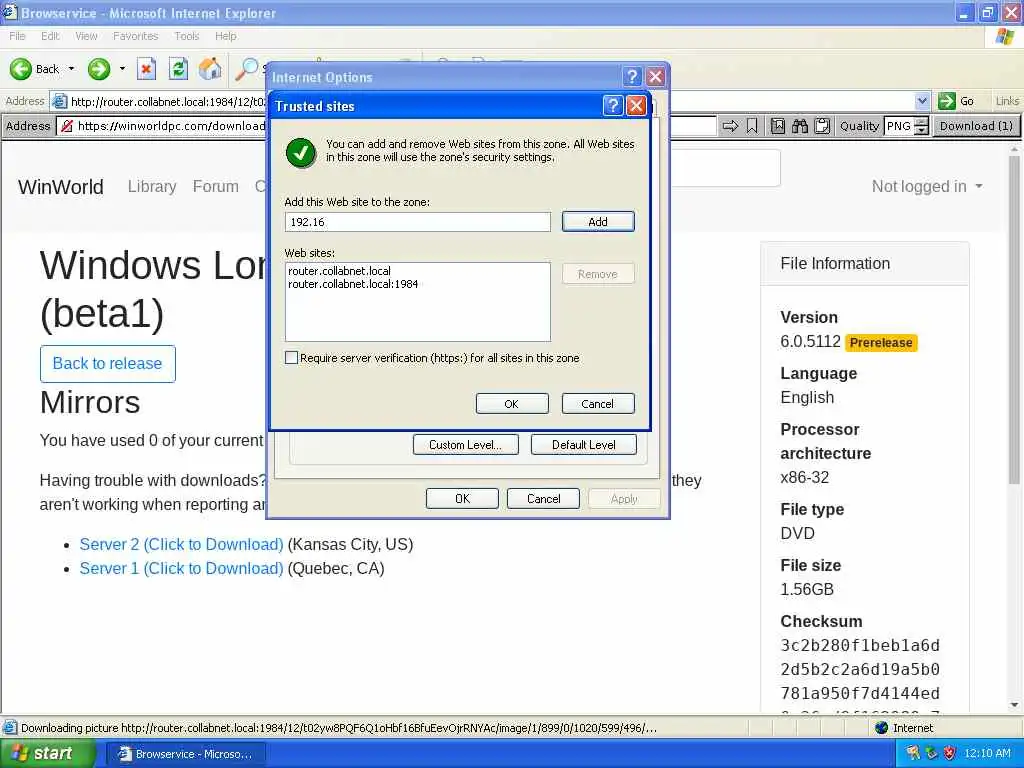This screenshot has width=1024, height=768.
Task: Click the Trusted sites help question mark icon
Action: click(613, 105)
